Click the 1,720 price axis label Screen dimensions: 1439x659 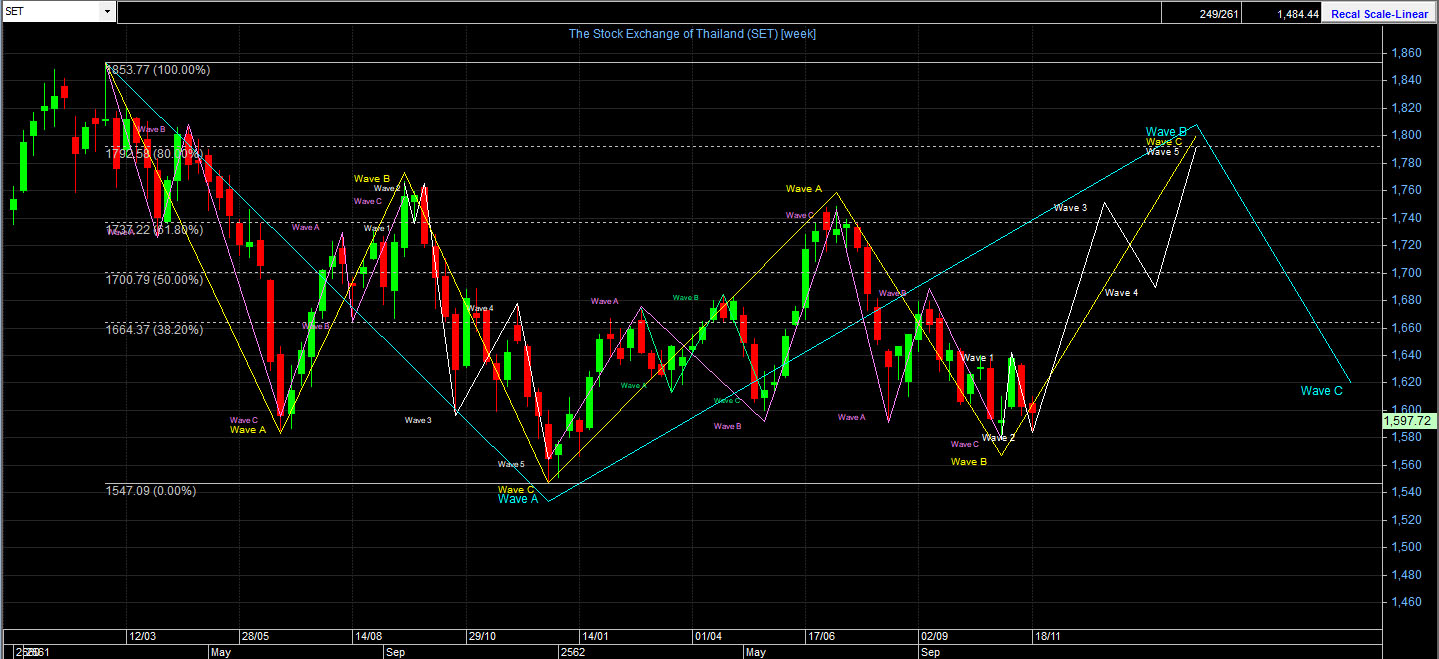(1404, 245)
